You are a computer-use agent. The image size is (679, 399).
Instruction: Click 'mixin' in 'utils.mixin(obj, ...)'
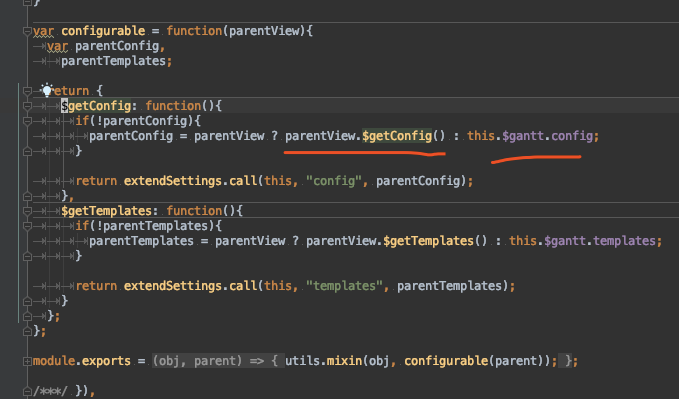344,361
